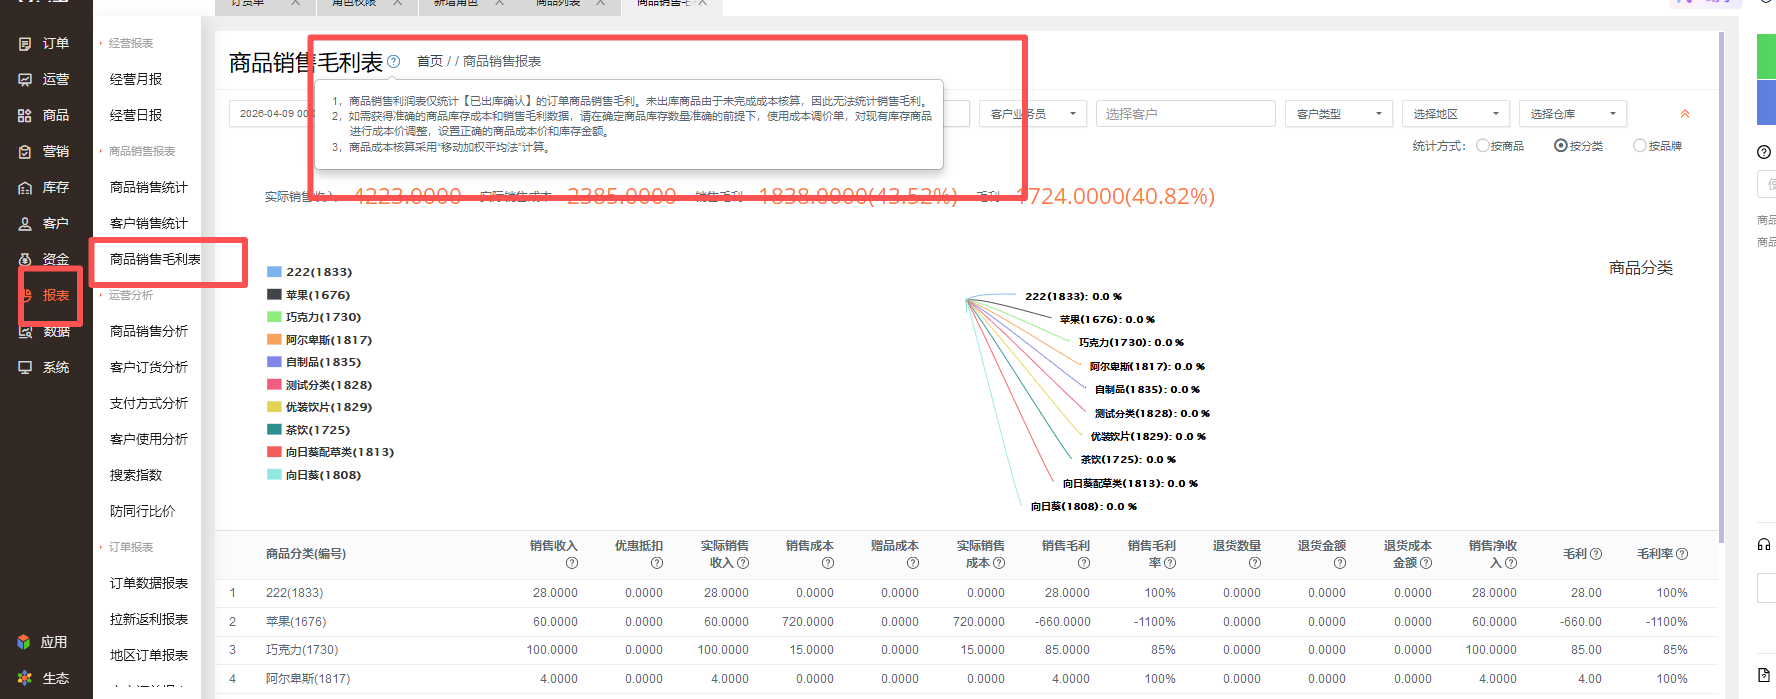Toggle the 巧克力(1730) series in the chart legend

tap(314, 317)
